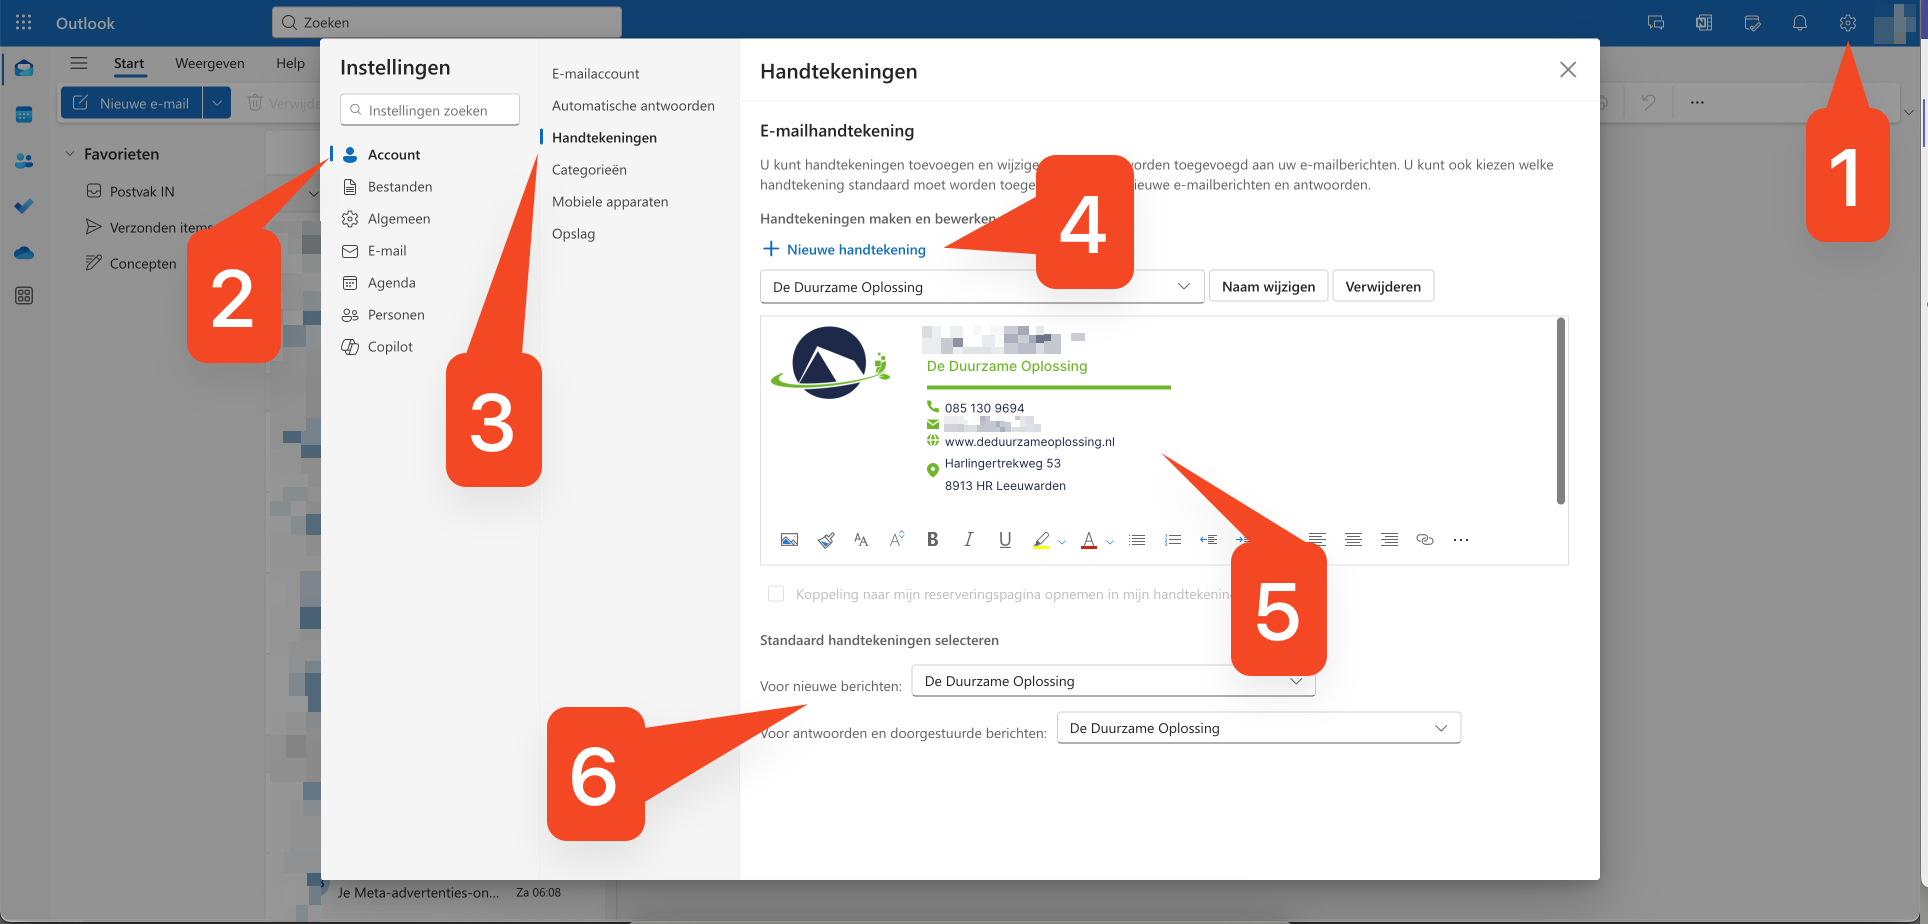This screenshot has width=1928, height=924.
Task: Open the highlight color dropdown arrow
Action: (1062, 542)
